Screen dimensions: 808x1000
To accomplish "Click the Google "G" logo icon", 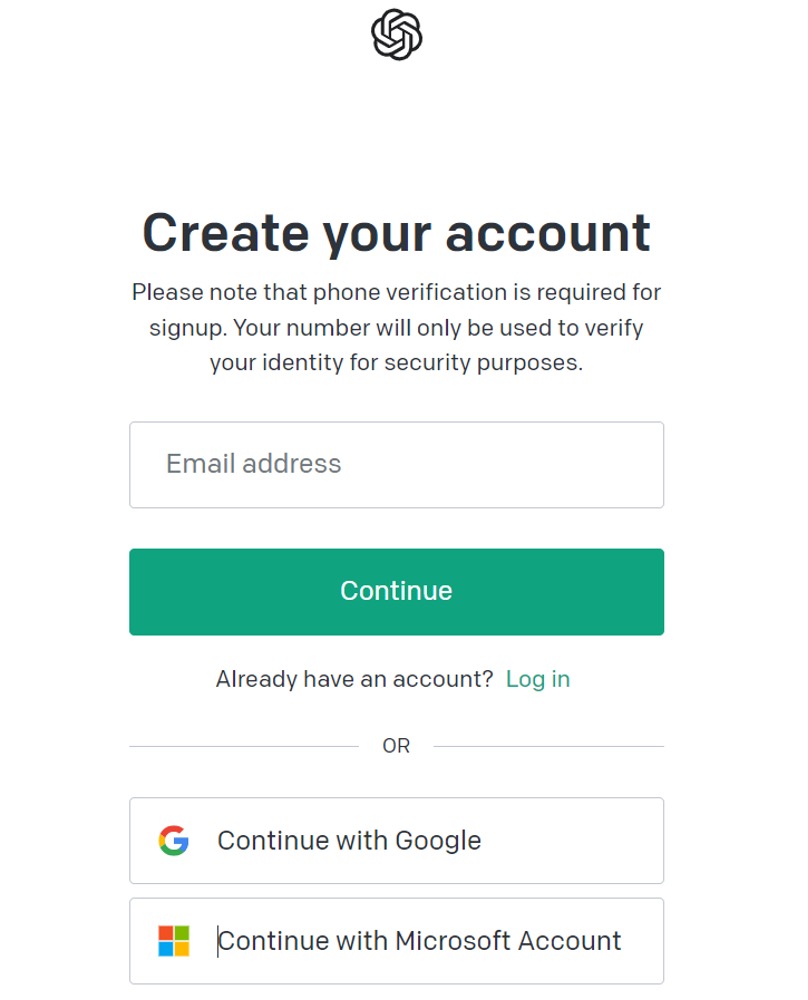I will (x=173, y=841).
